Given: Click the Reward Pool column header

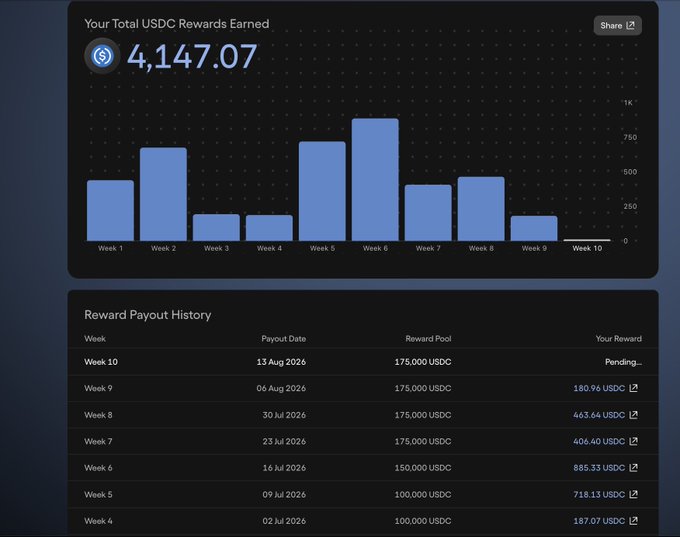Looking at the screenshot, I should tap(428, 339).
